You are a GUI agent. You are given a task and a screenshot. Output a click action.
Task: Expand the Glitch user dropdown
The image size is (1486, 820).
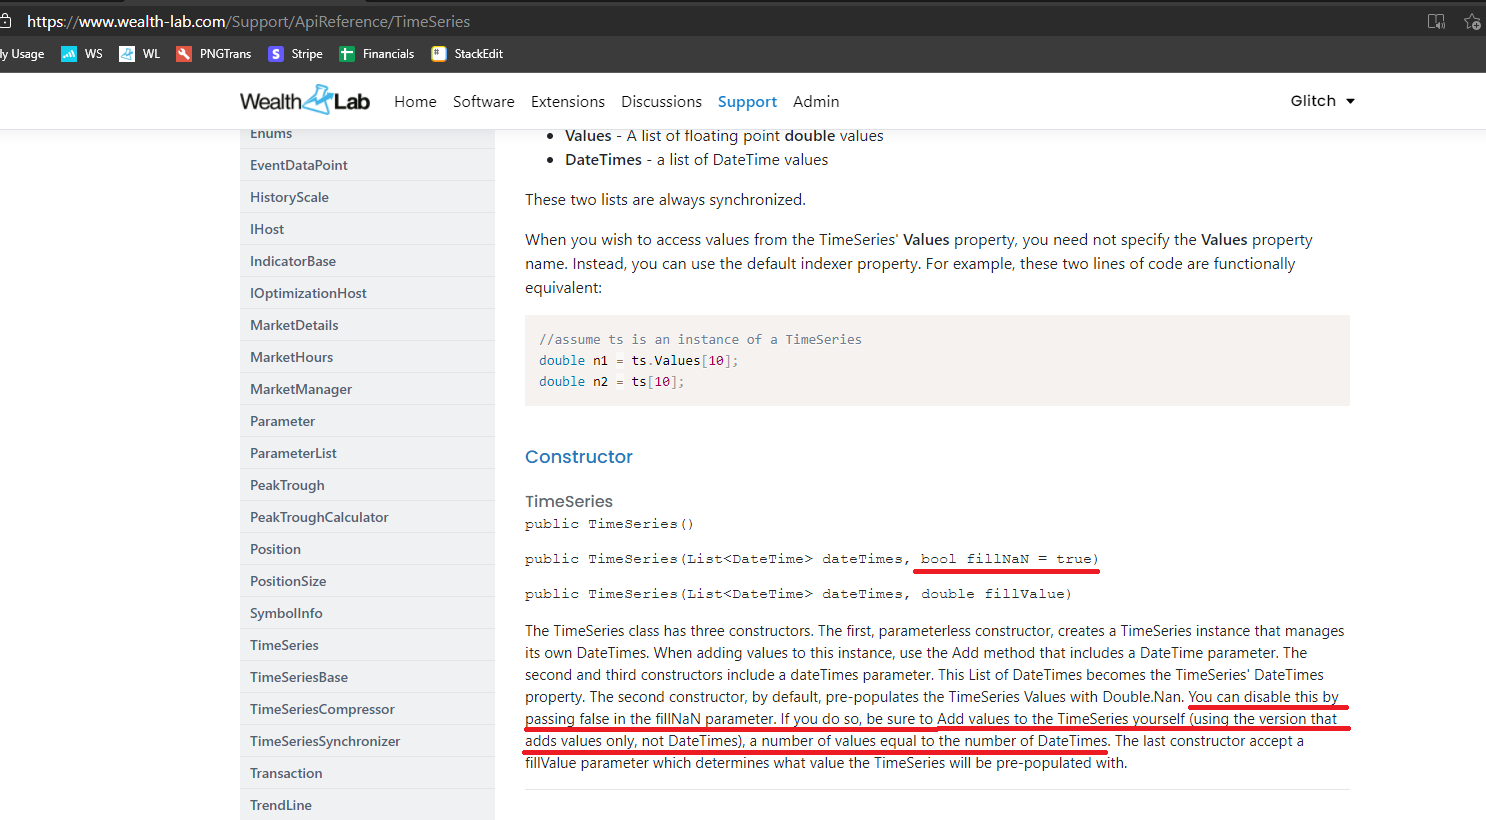pyautogui.click(x=1322, y=101)
